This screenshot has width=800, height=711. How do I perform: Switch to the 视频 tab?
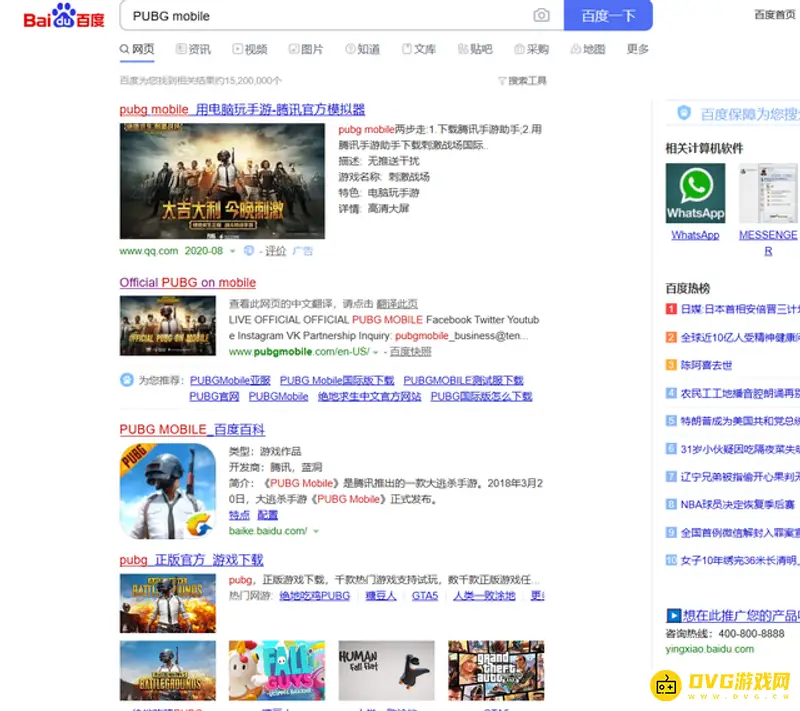pos(250,49)
